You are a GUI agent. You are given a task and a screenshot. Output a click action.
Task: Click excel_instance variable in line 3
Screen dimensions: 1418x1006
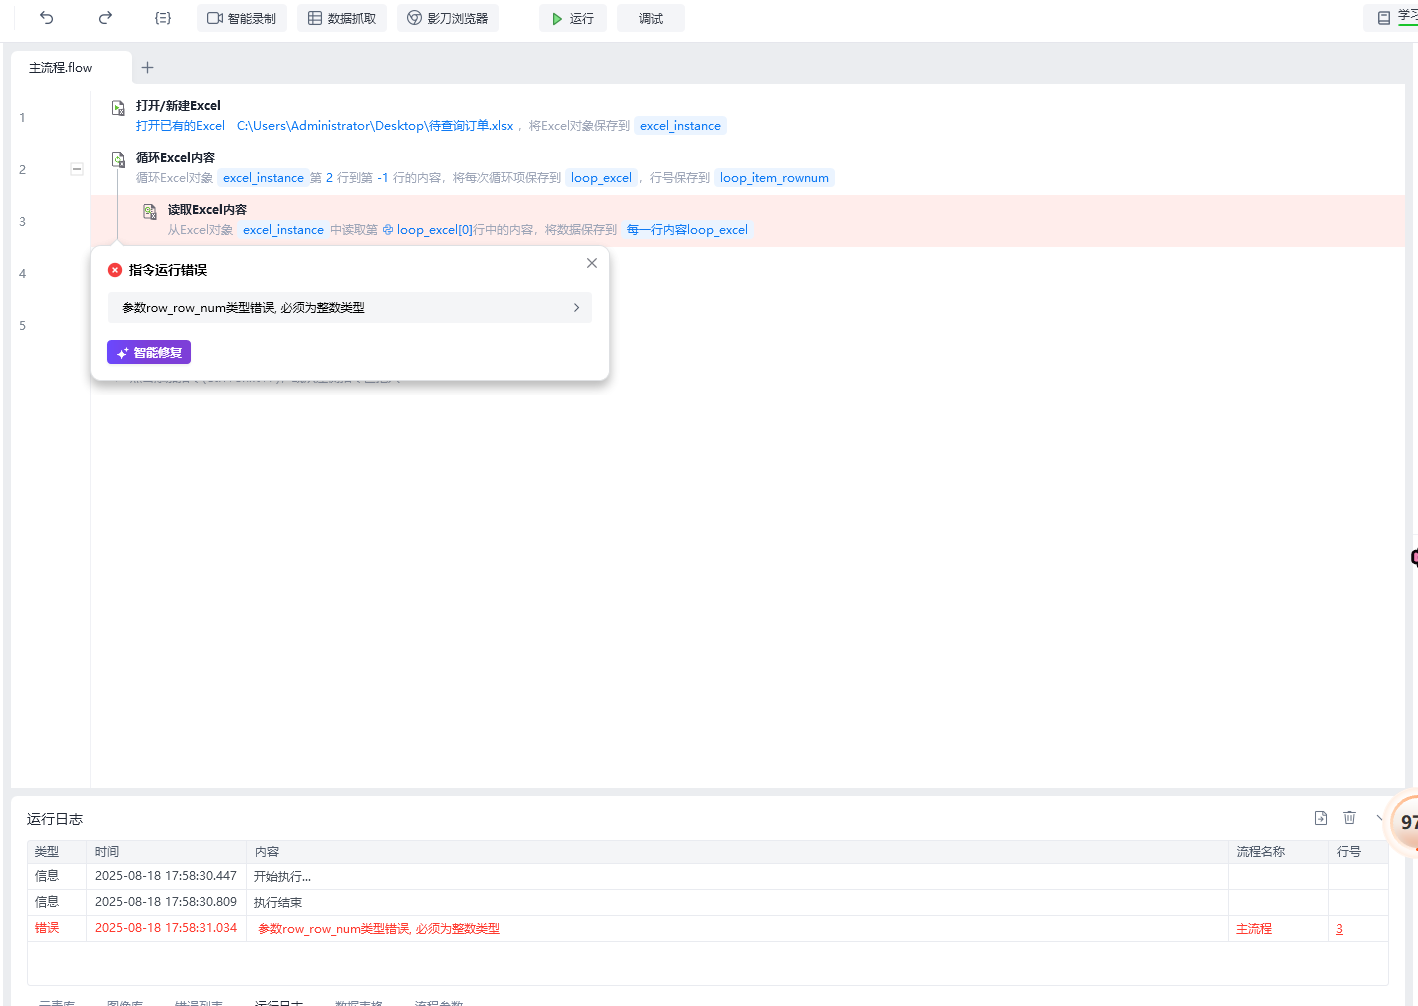[x=283, y=230]
